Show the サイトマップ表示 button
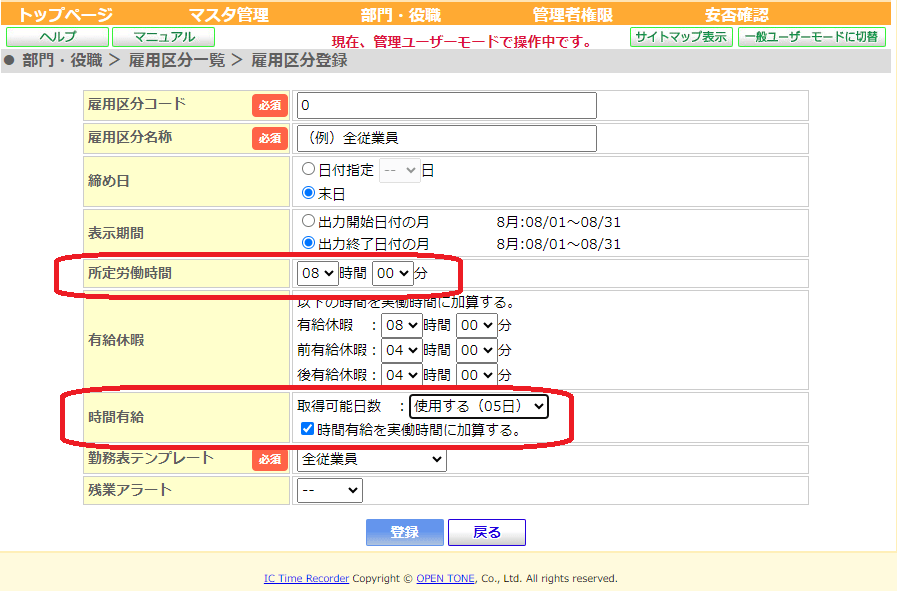The width and height of the screenshot is (897, 591). click(681, 37)
